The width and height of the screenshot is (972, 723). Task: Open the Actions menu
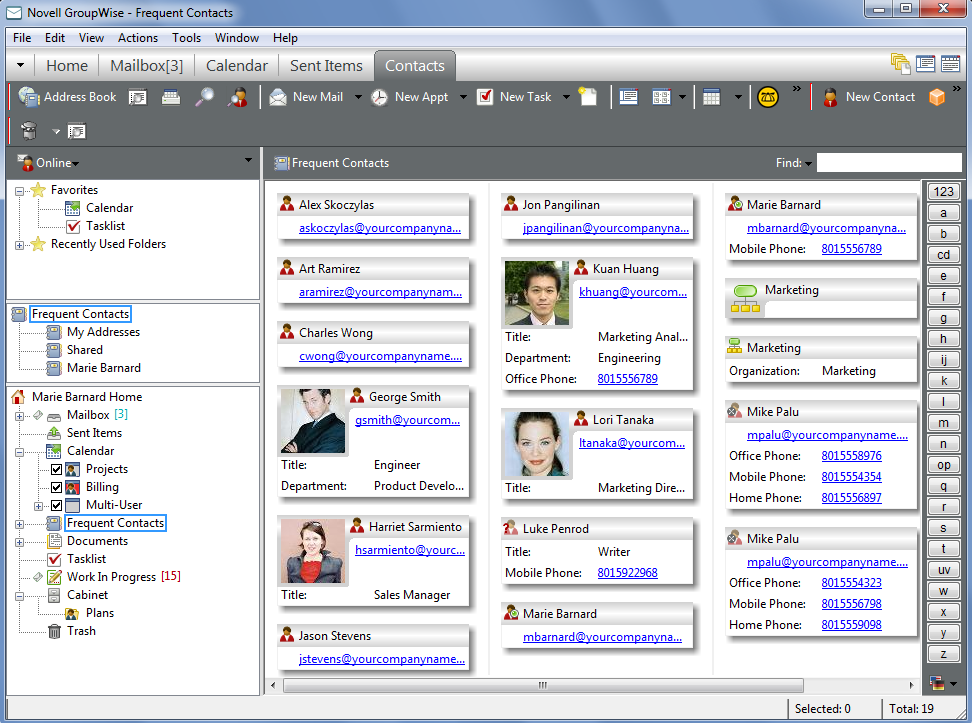tap(138, 38)
